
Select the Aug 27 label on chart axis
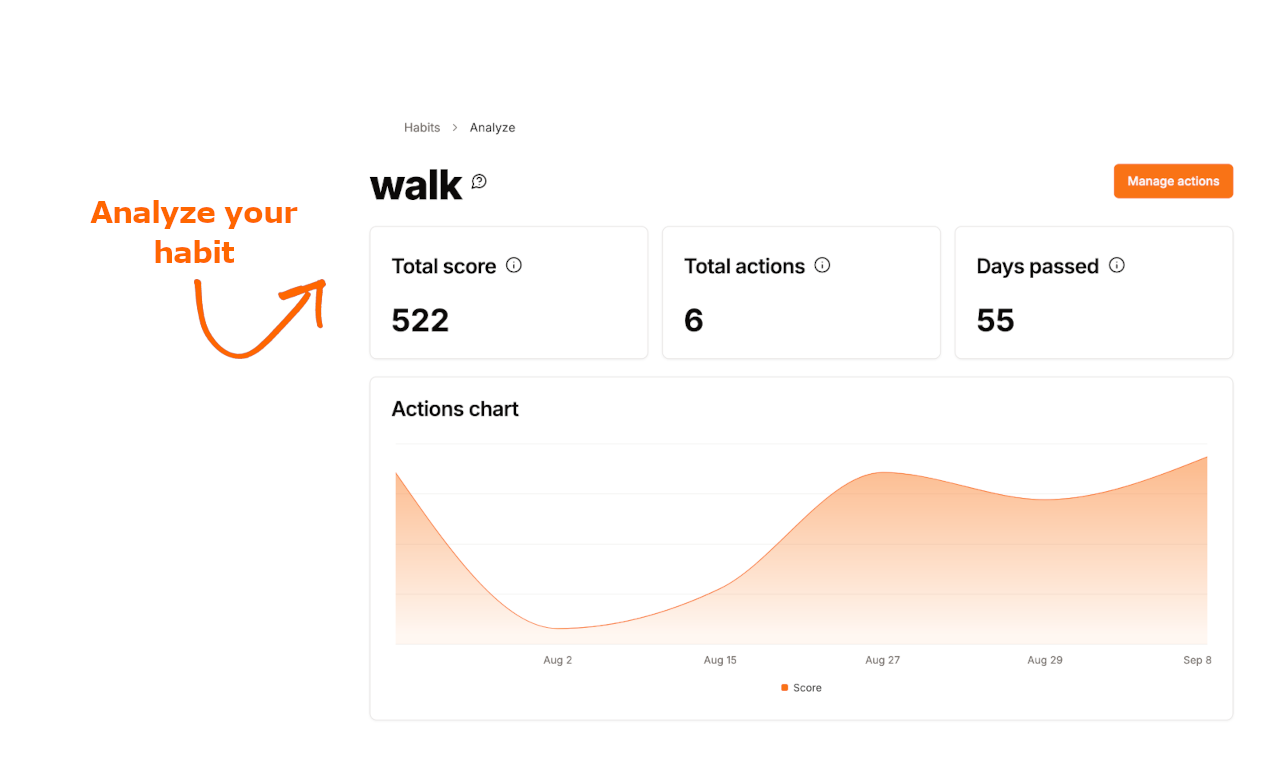tap(882, 660)
